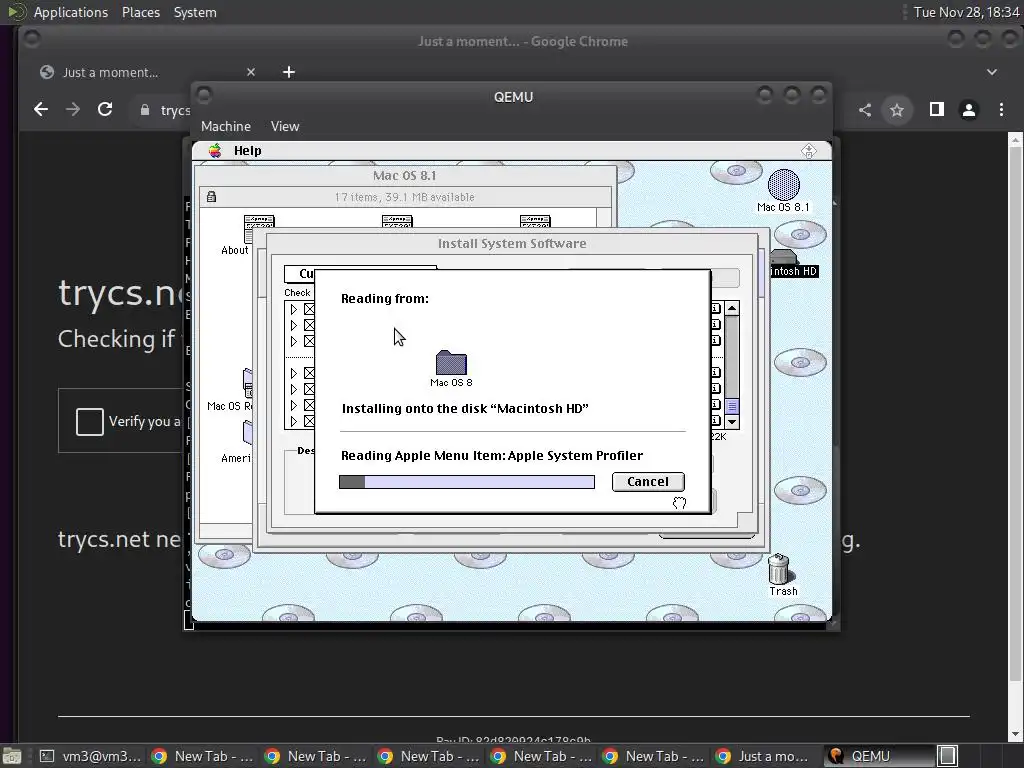This screenshot has width=1024, height=768.
Task: Toggle the first checkbox below the dotted divider
Action: click(310, 373)
